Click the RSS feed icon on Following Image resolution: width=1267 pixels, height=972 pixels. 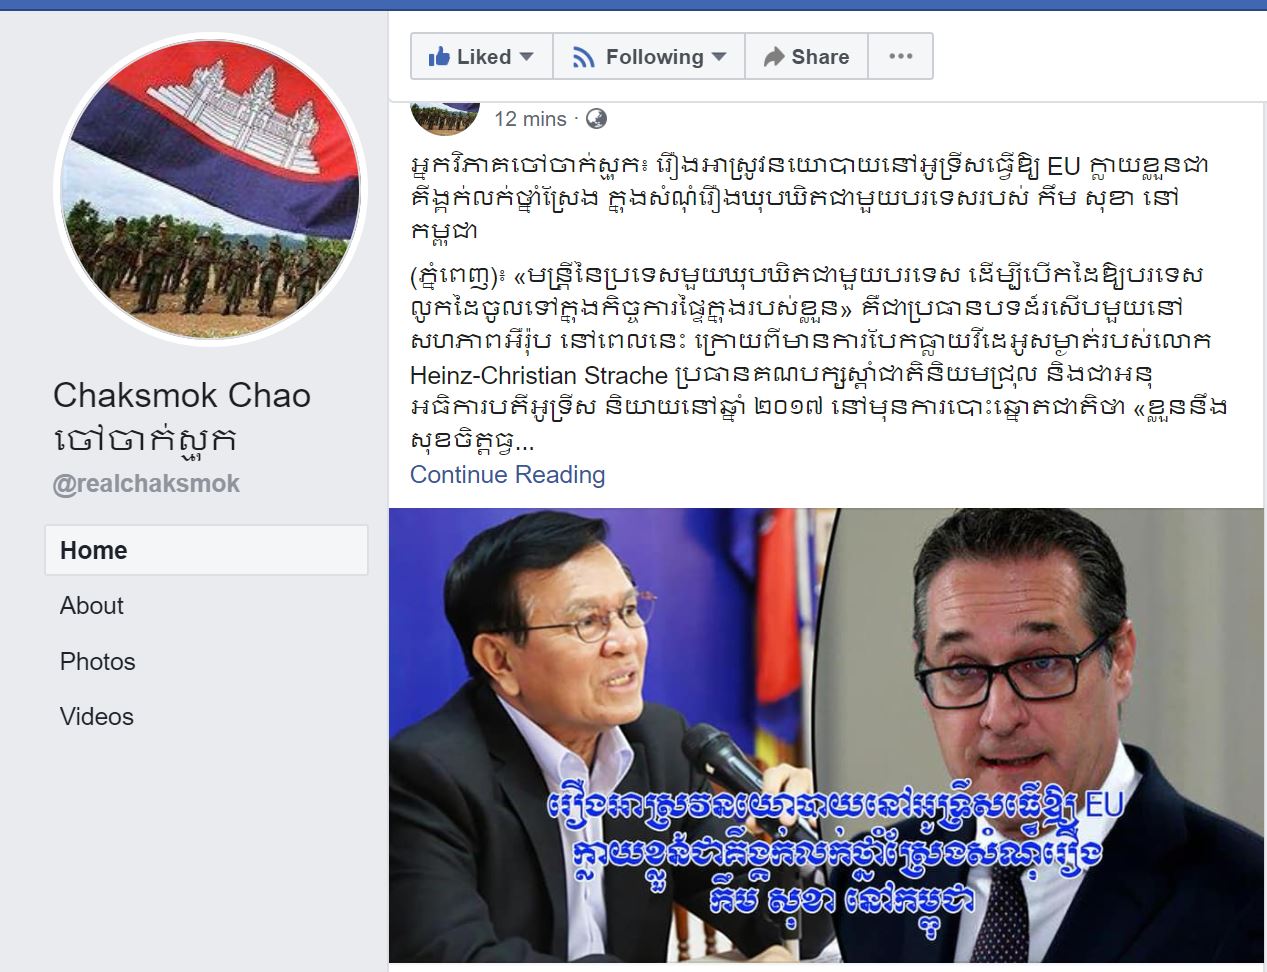point(583,57)
